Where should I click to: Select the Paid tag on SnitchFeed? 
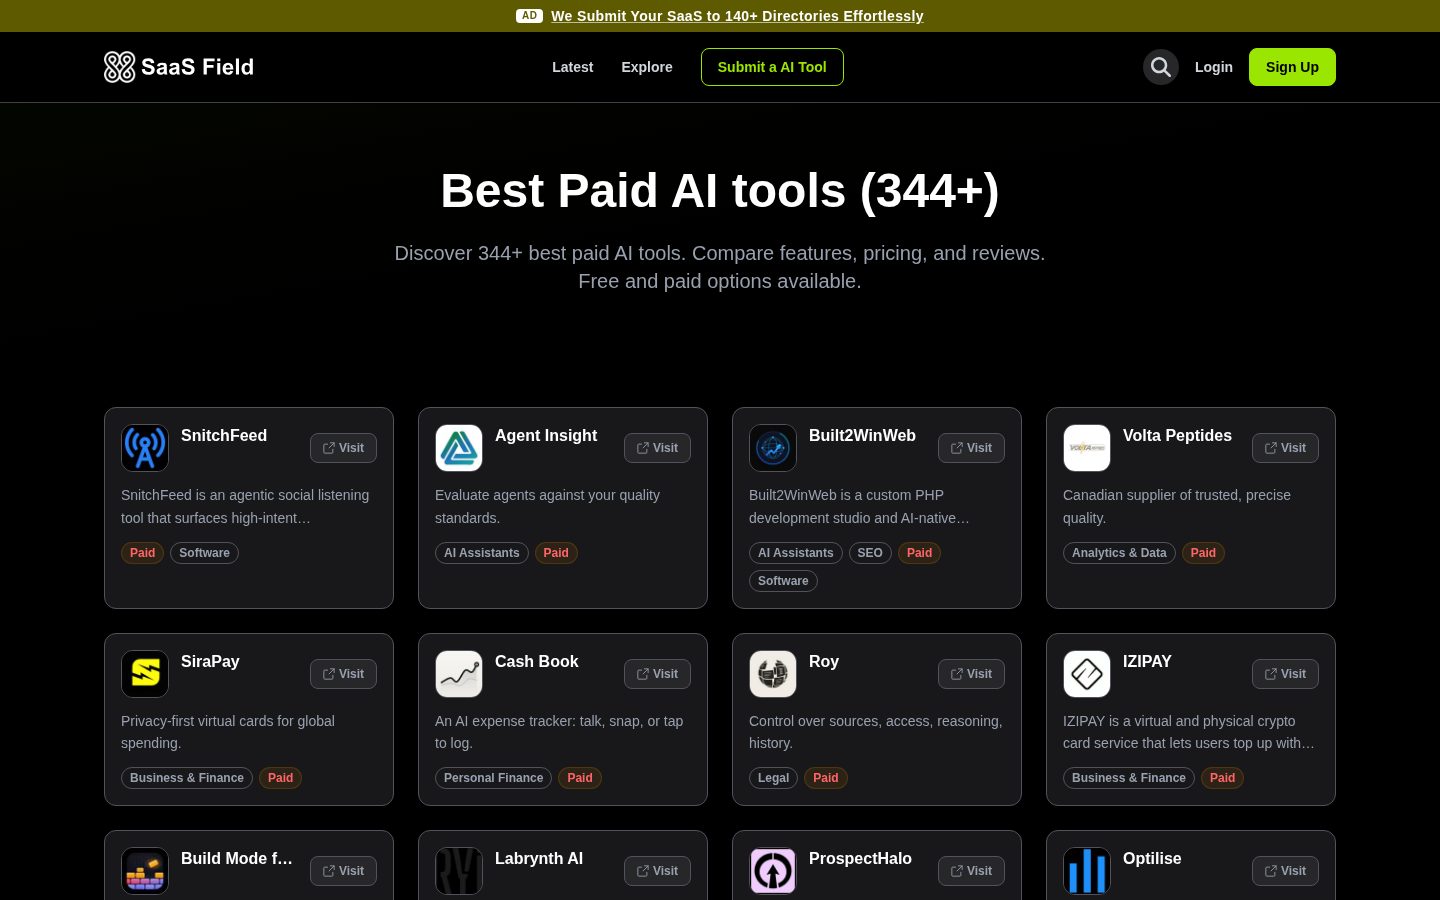[x=143, y=553]
